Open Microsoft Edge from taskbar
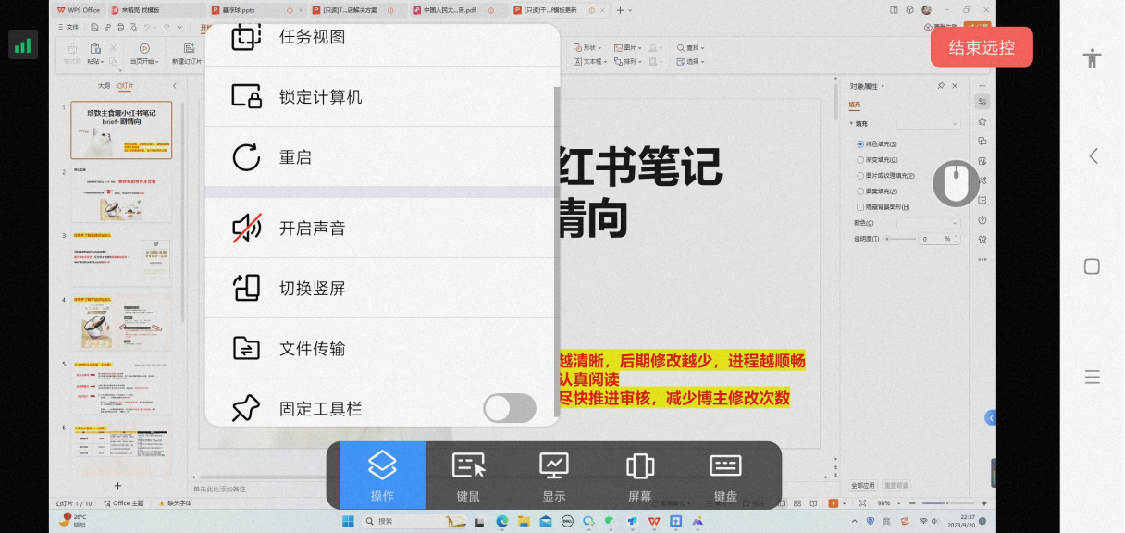Image resolution: width=1125 pixels, height=533 pixels. pos(502,521)
